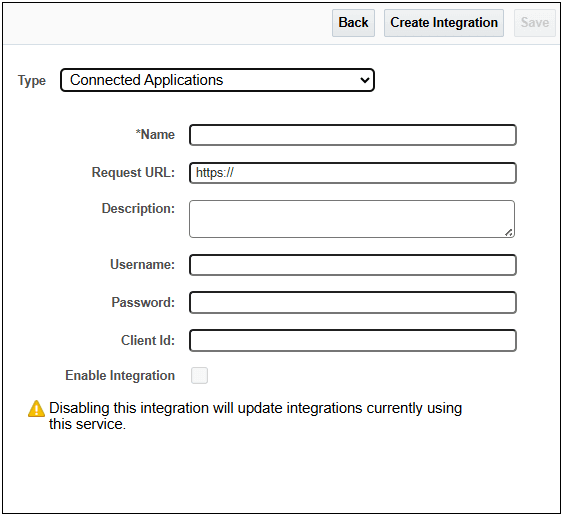The image size is (563, 516).
Task: Open the Type dropdown showing Connected Applications
Action: coord(217,80)
